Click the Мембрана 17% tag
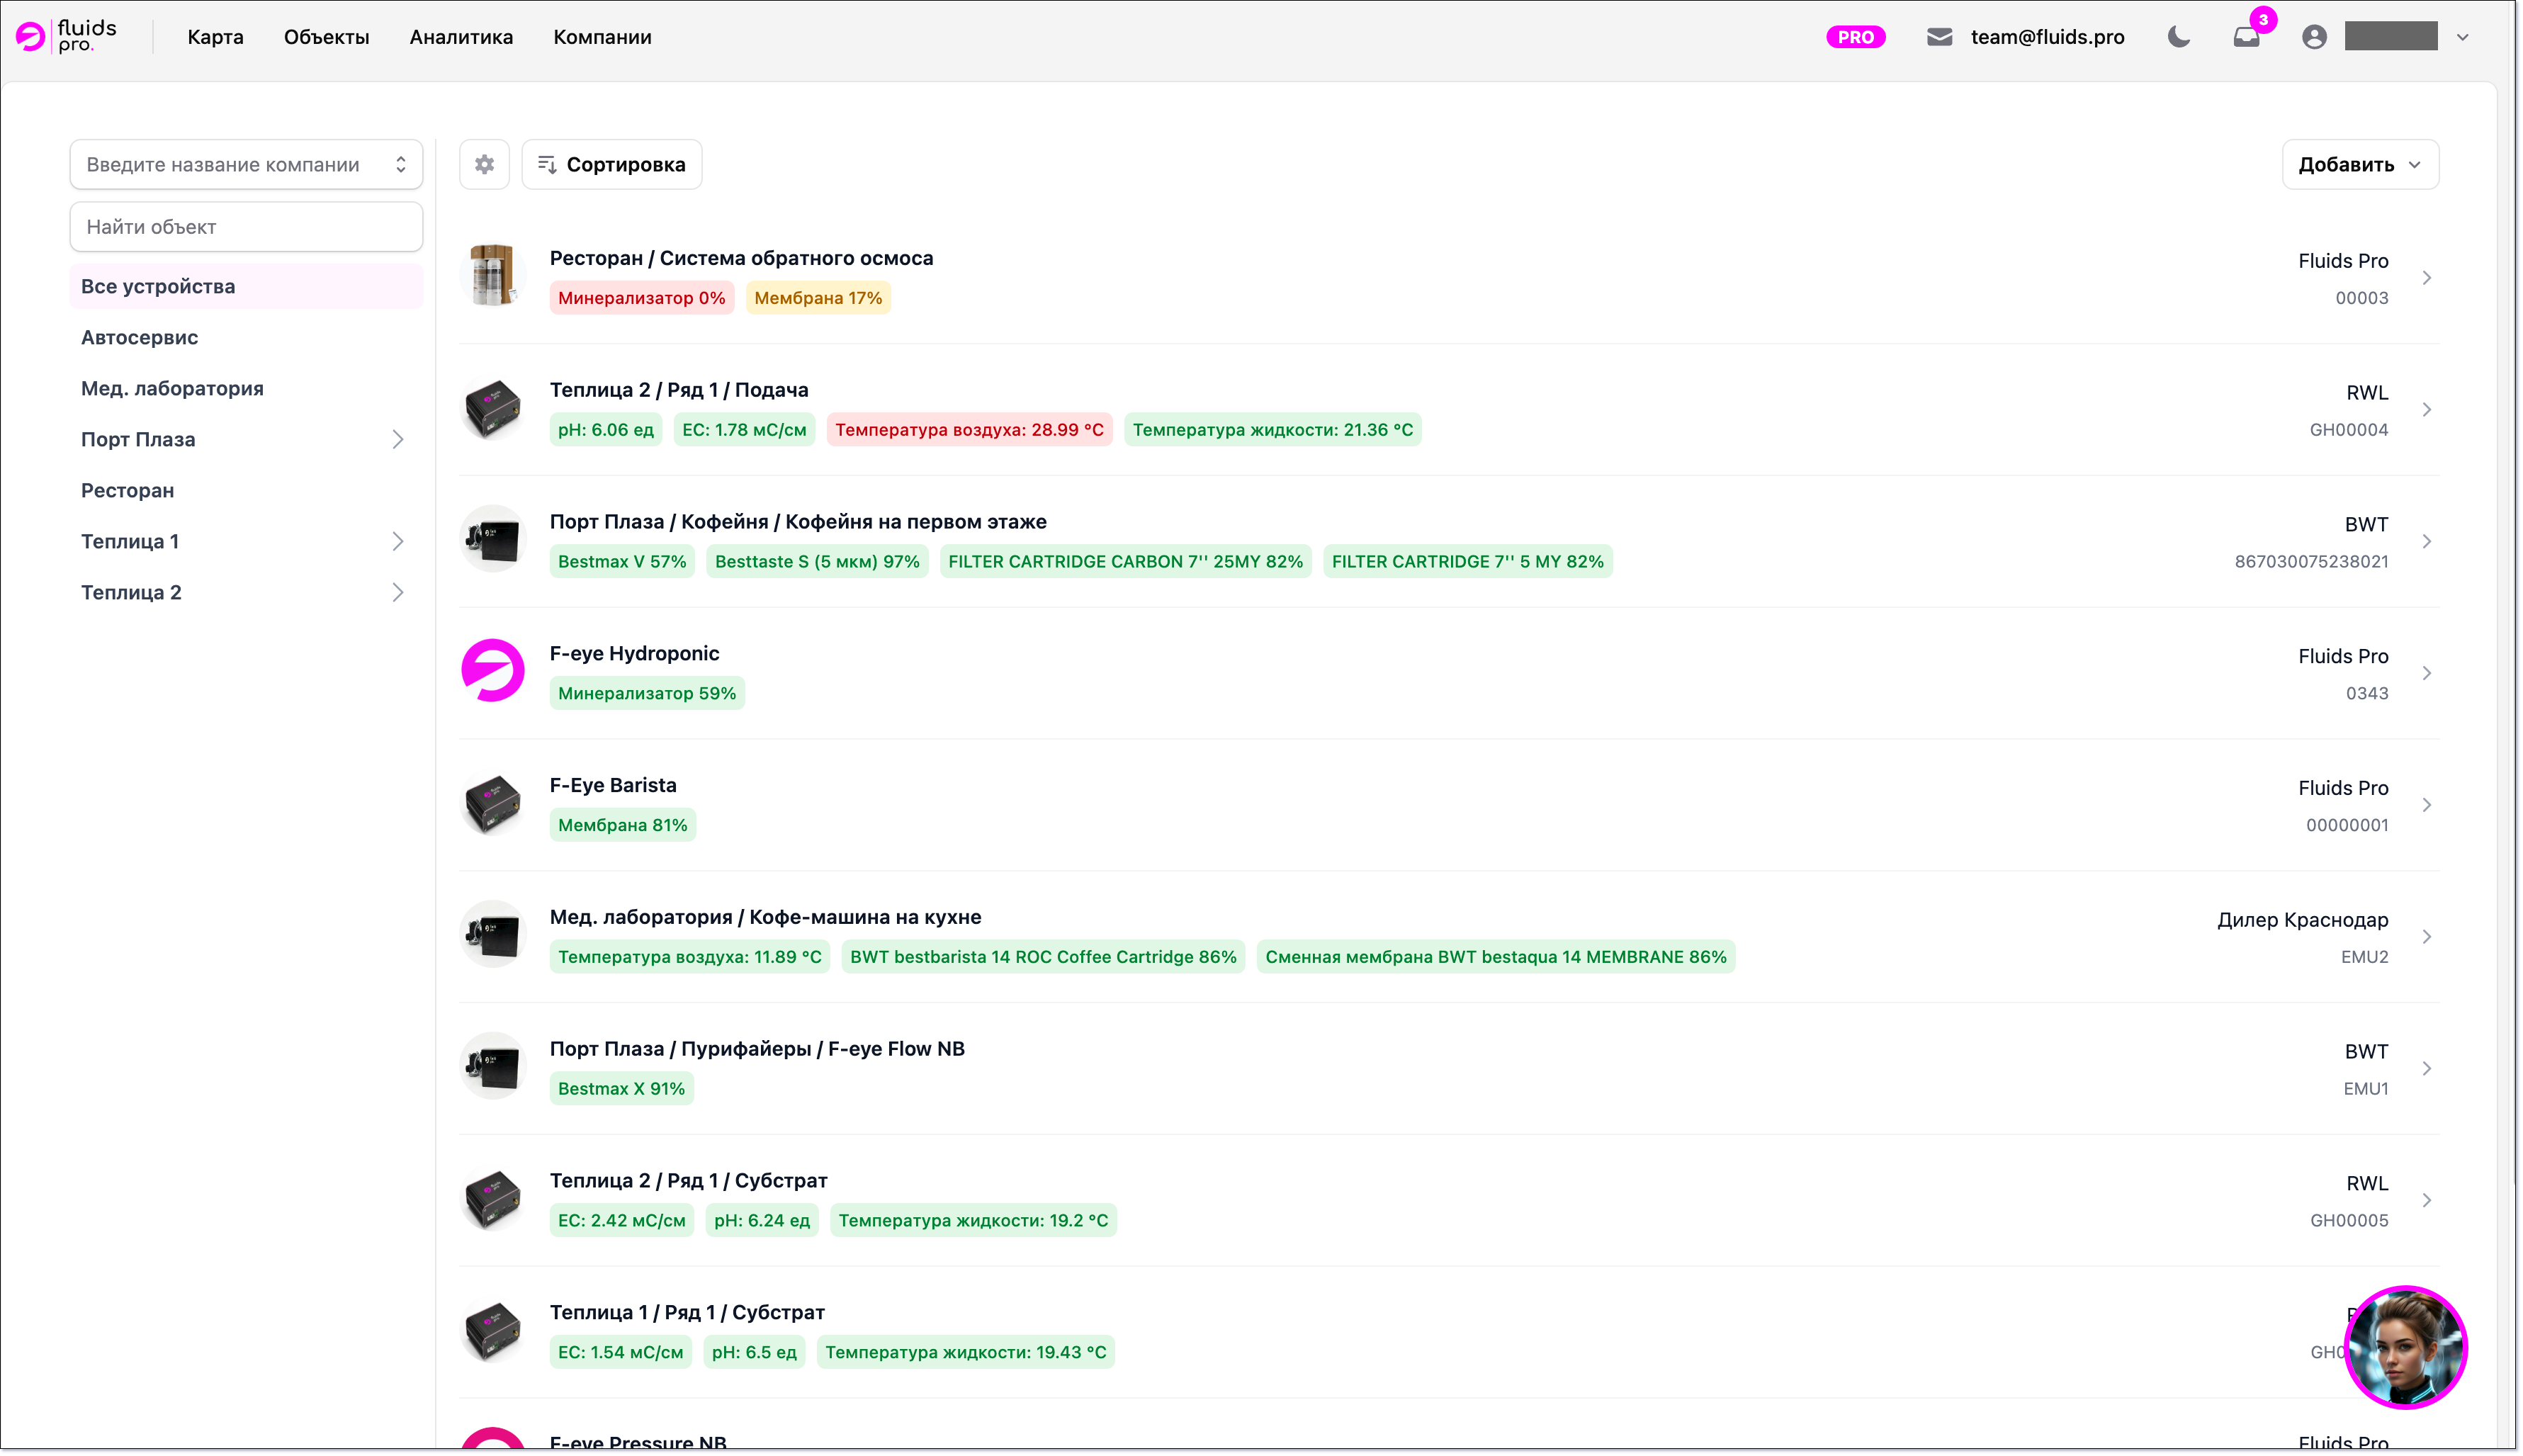Viewport: 2523px width, 1456px height. tap(818, 298)
